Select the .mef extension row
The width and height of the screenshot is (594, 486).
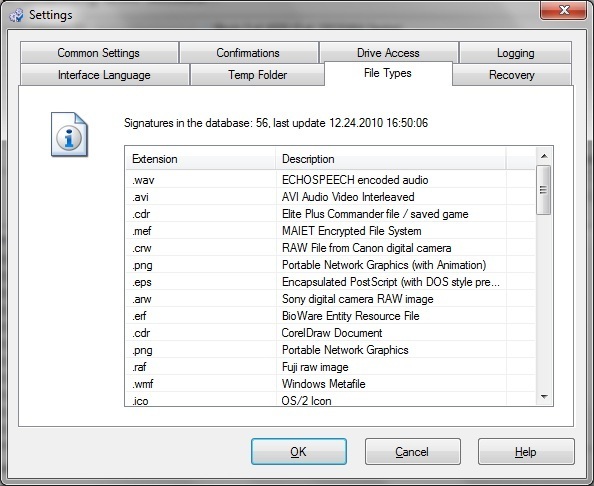(330, 231)
